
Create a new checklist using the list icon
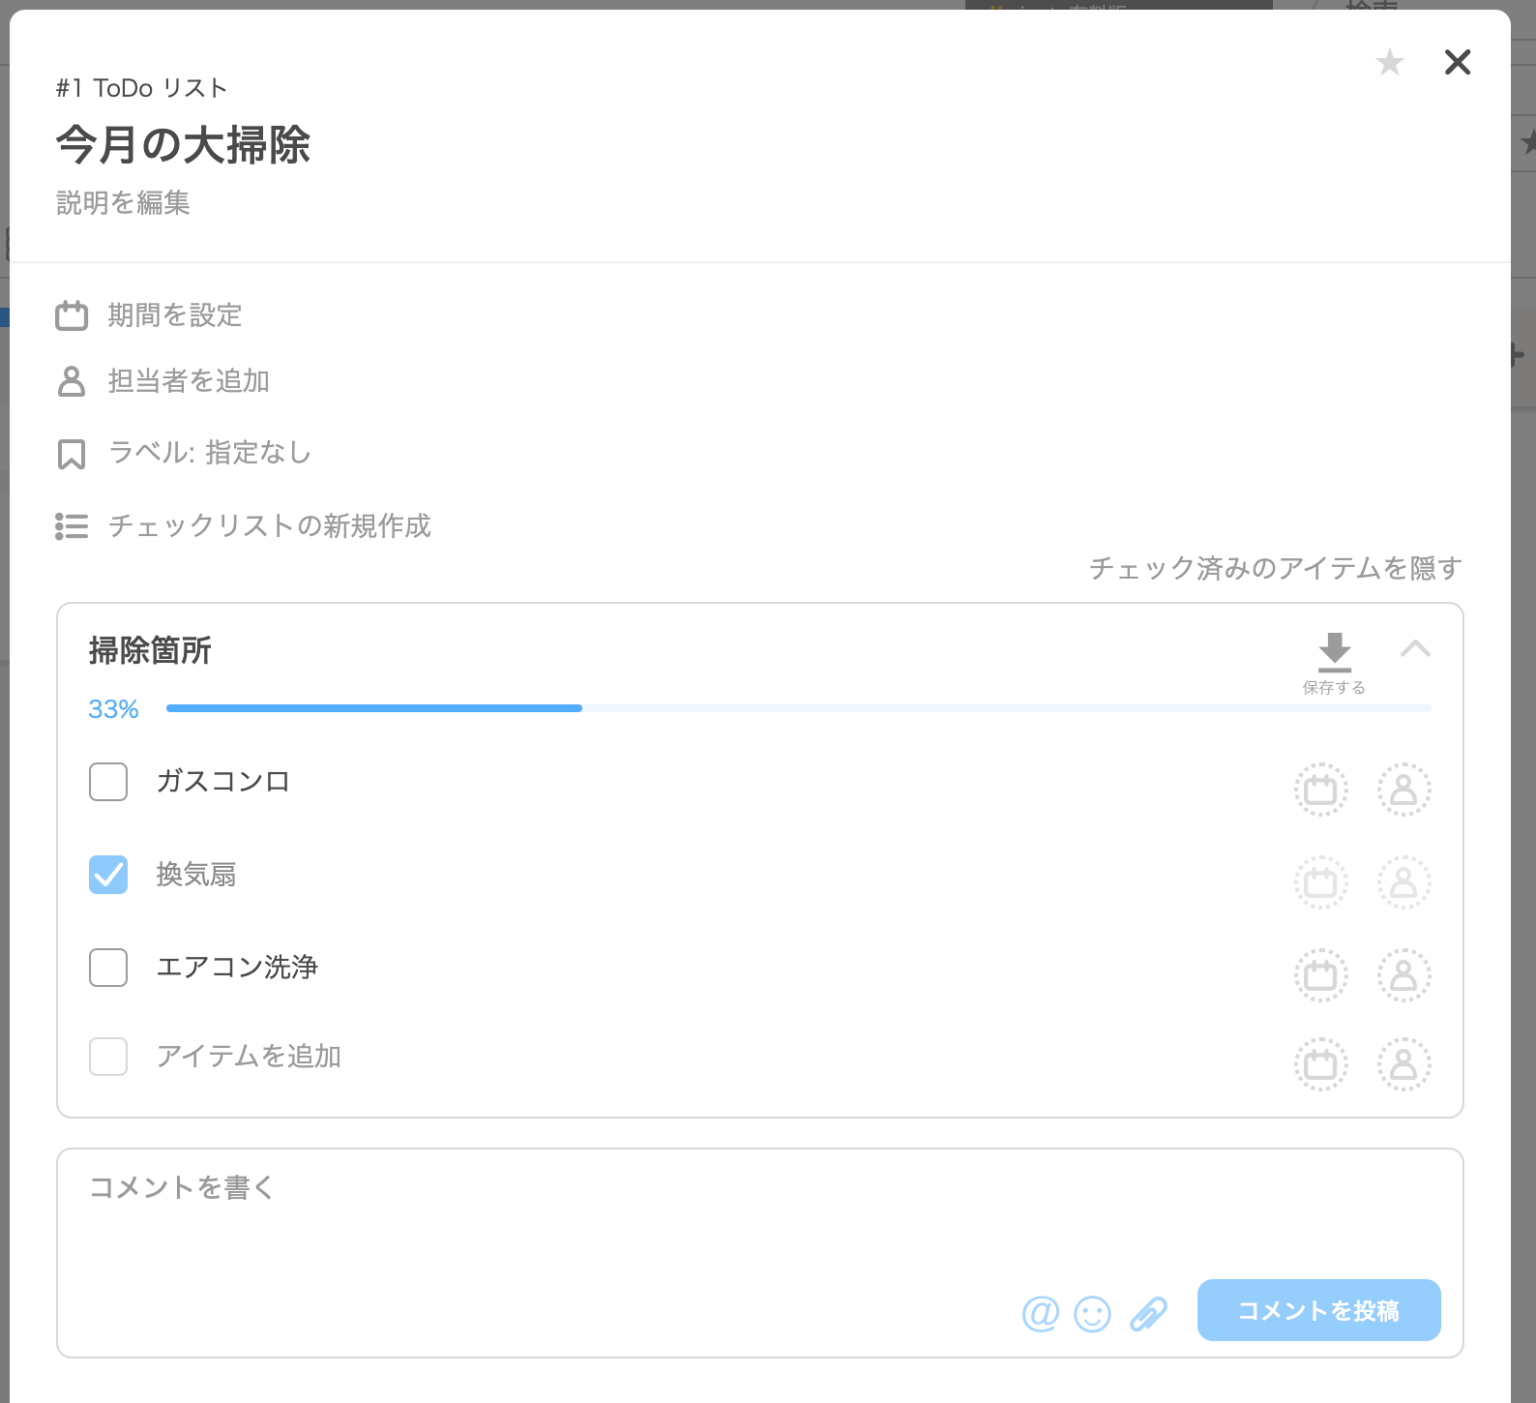(x=71, y=526)
